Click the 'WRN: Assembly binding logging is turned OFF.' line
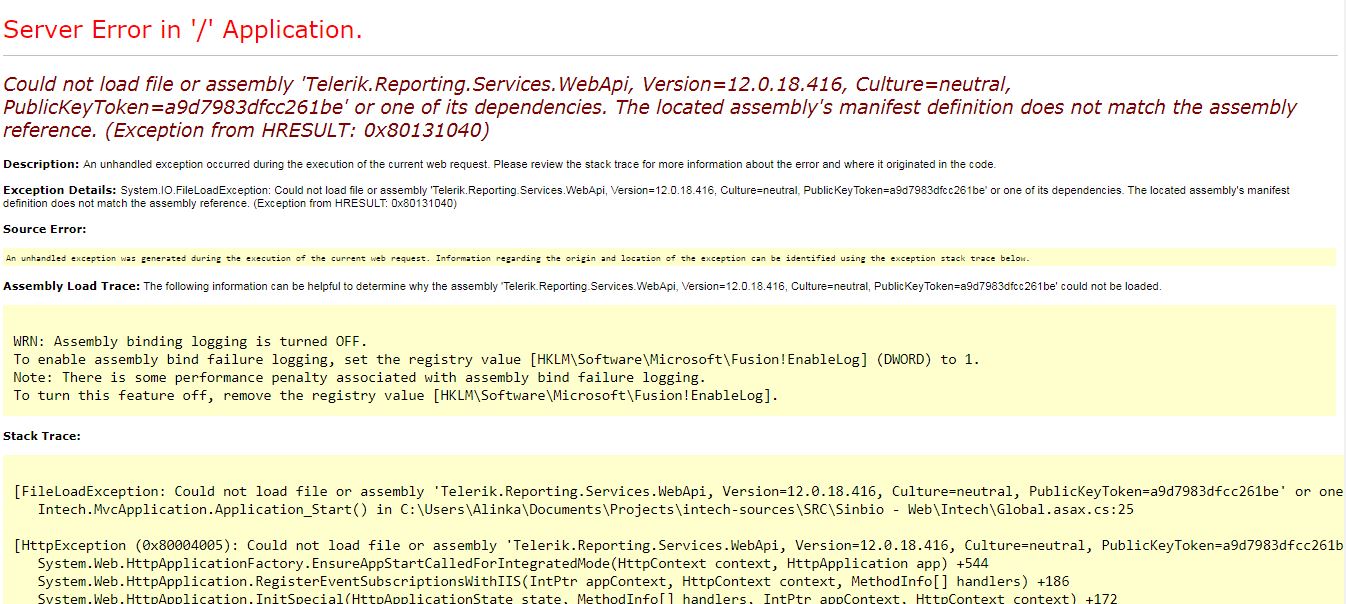The image size is (1346, 604). tap(190, 341)
